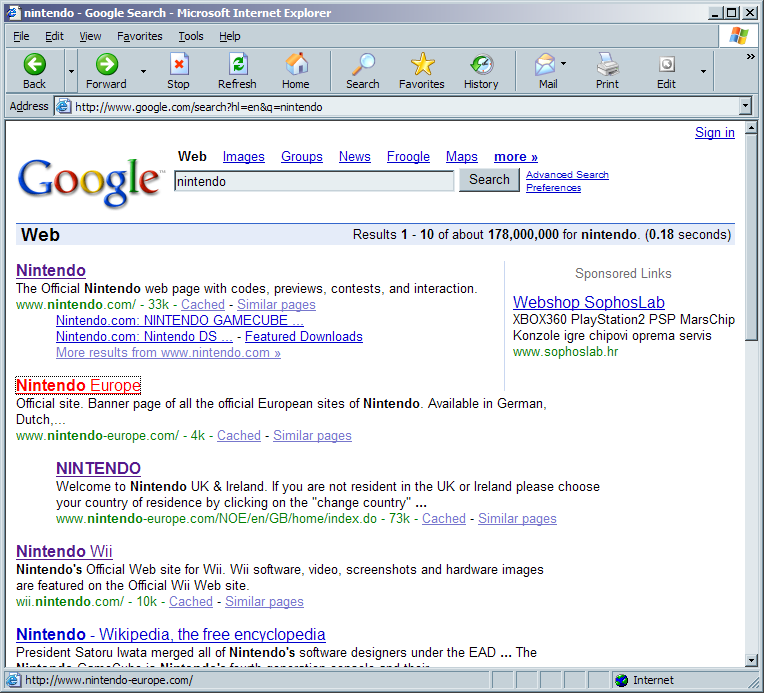Click the Google search query field

click(314, 181)
